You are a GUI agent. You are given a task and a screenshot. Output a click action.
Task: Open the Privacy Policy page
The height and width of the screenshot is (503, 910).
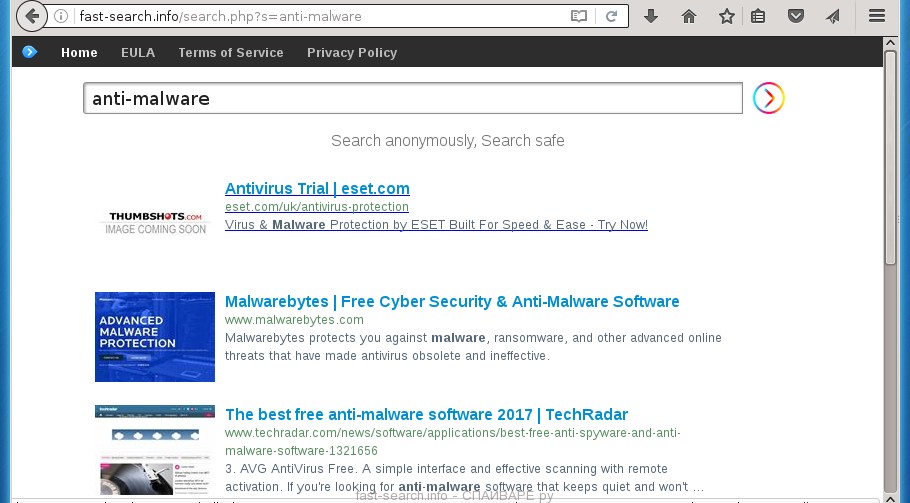352,53
